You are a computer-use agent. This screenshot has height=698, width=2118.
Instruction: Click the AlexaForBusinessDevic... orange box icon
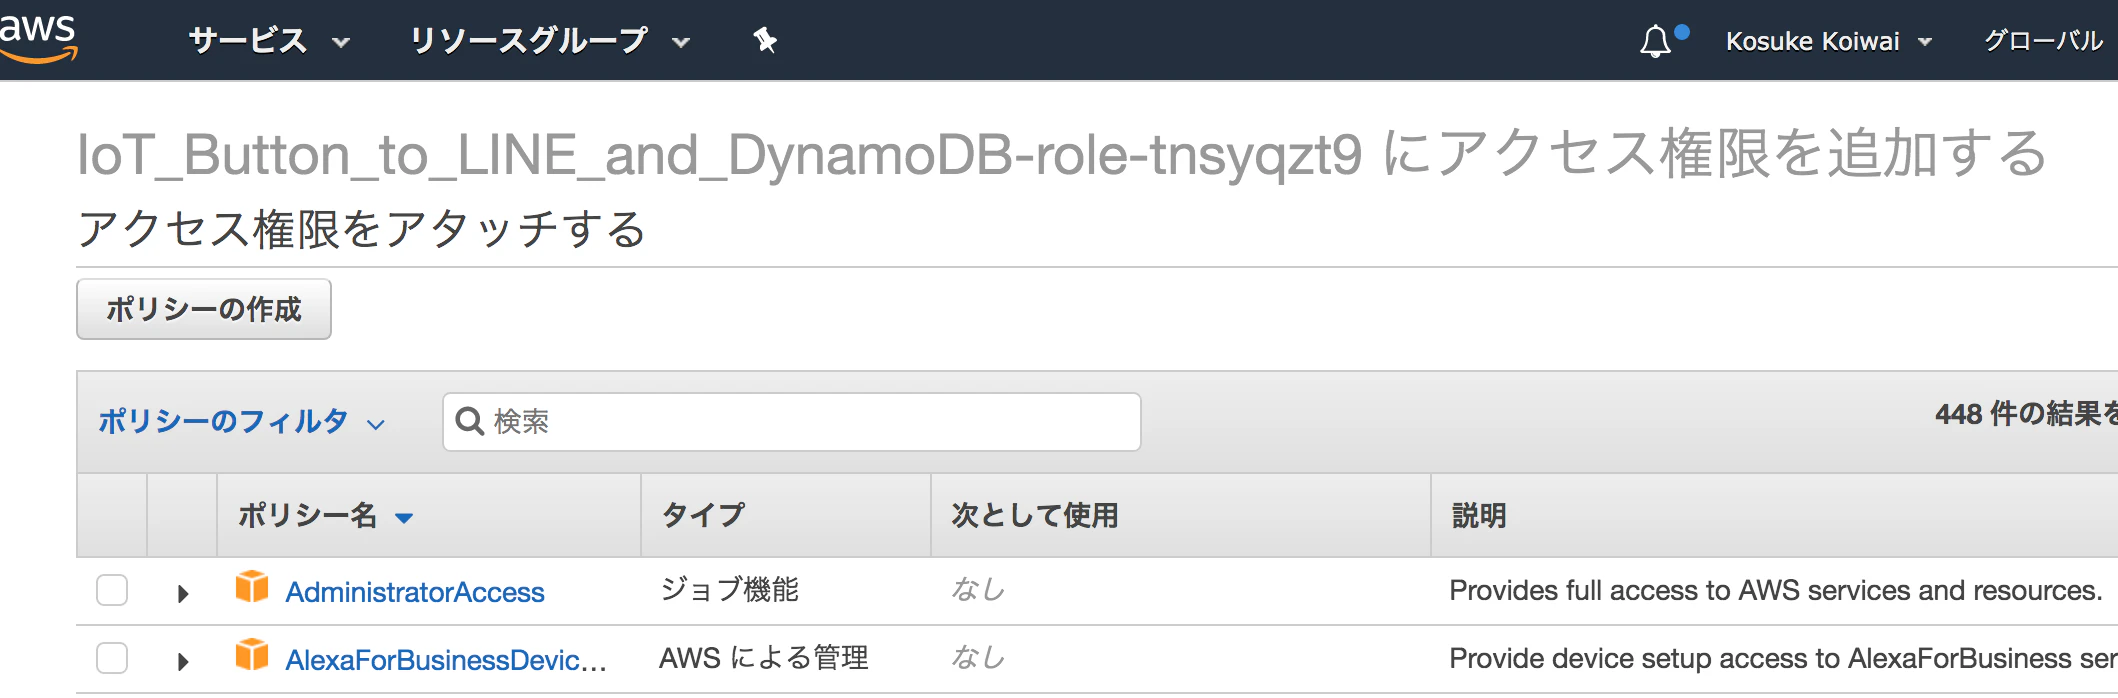[252, 654]
